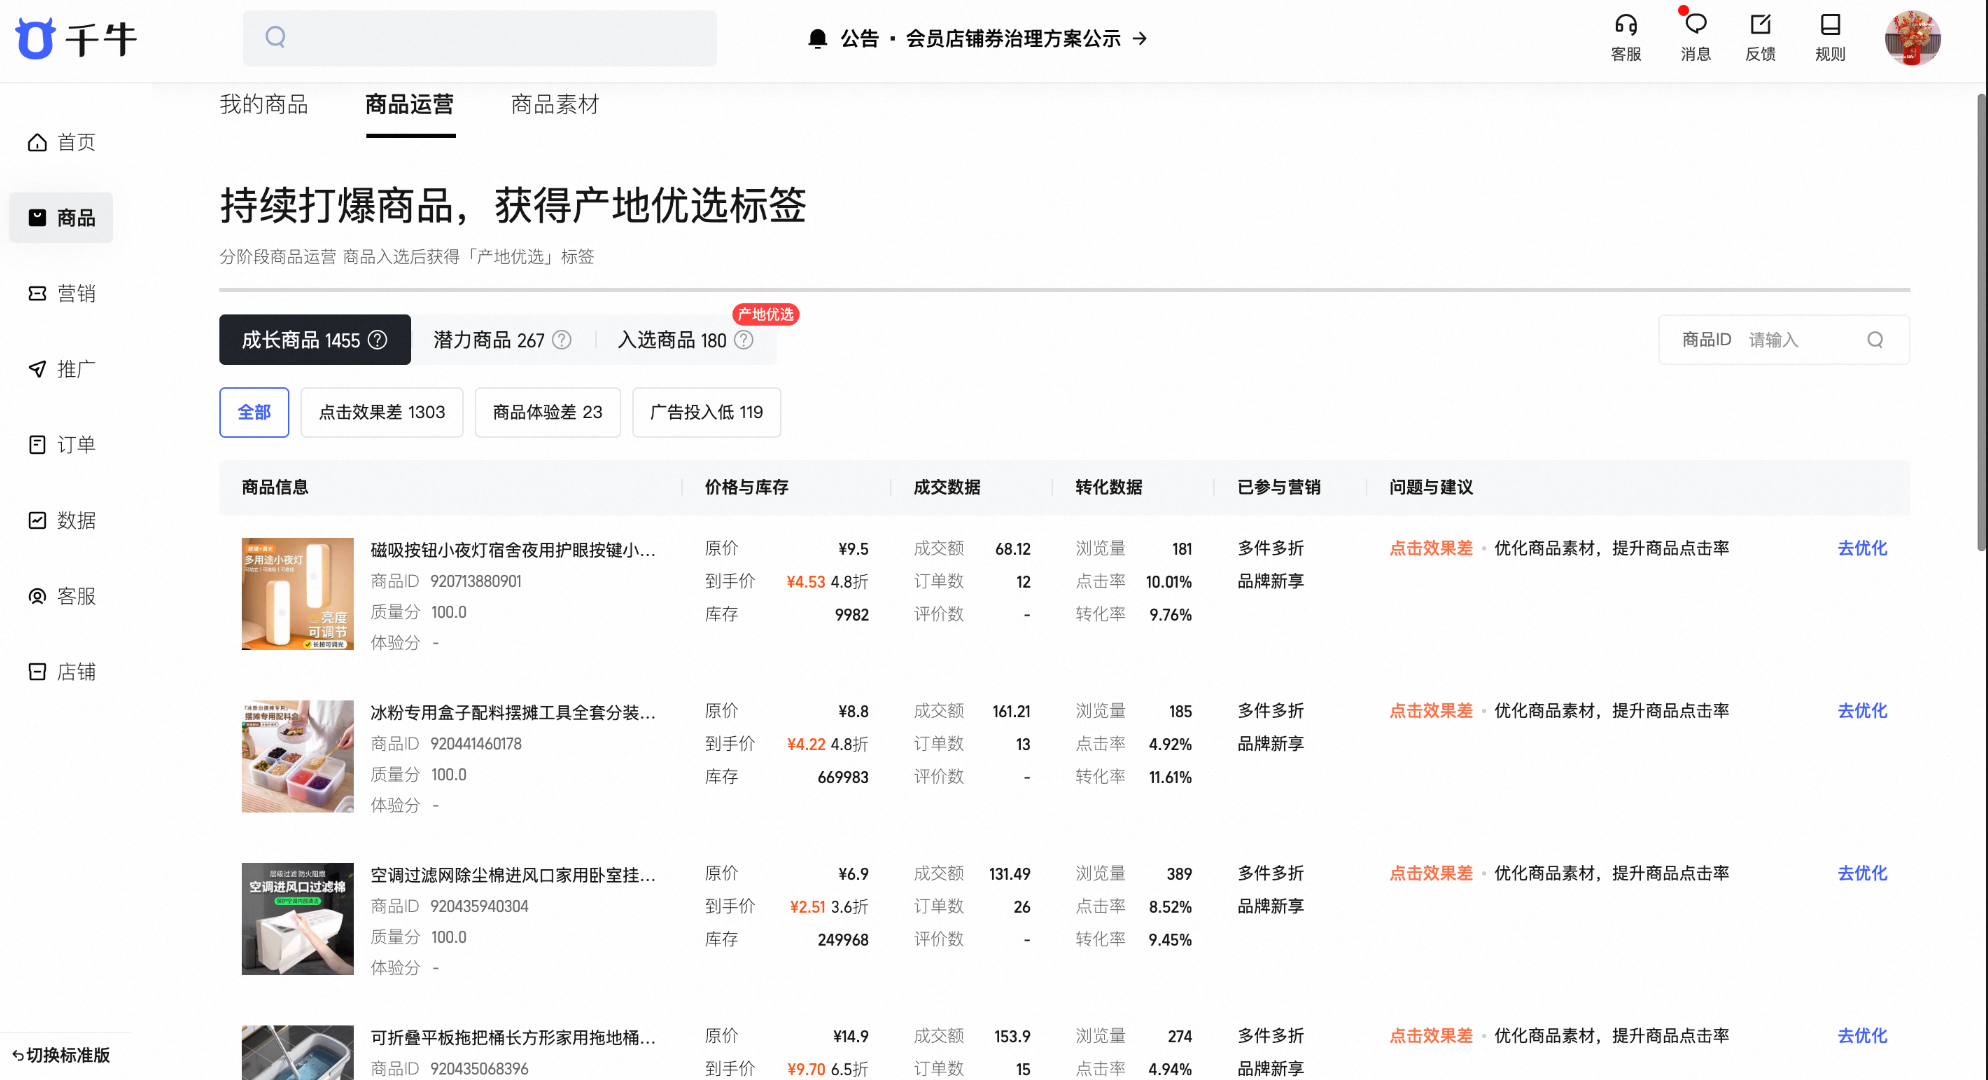Image resolution: width=1988 pixels, height=1080 pixels.
Task: Click the 转化数据 column header
Action: [1109, 487]
